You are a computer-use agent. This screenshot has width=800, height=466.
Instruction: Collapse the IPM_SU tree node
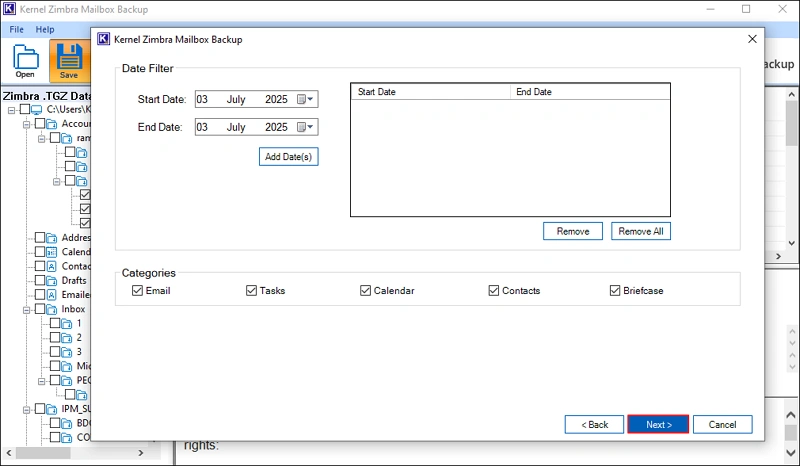(x=27, y=409)
